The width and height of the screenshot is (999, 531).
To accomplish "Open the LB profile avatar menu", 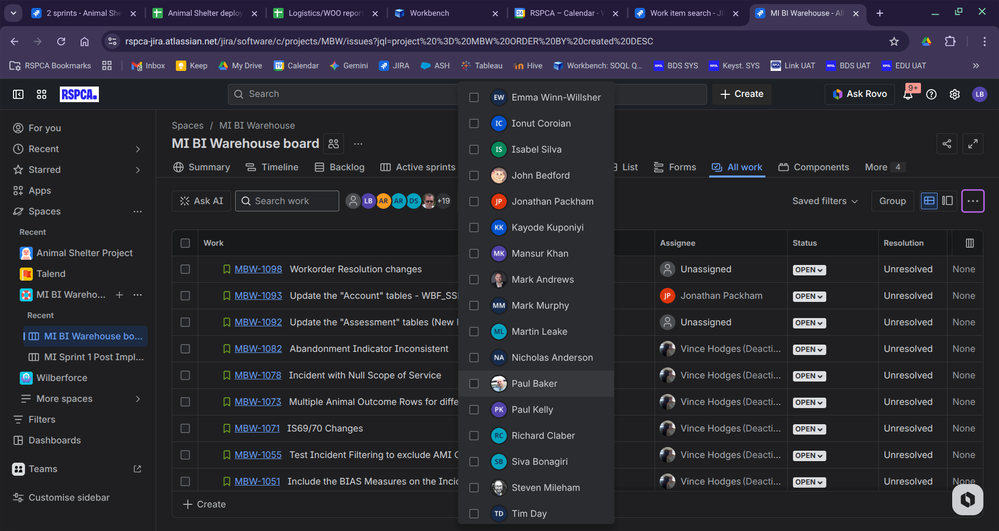I will (979, 94).
